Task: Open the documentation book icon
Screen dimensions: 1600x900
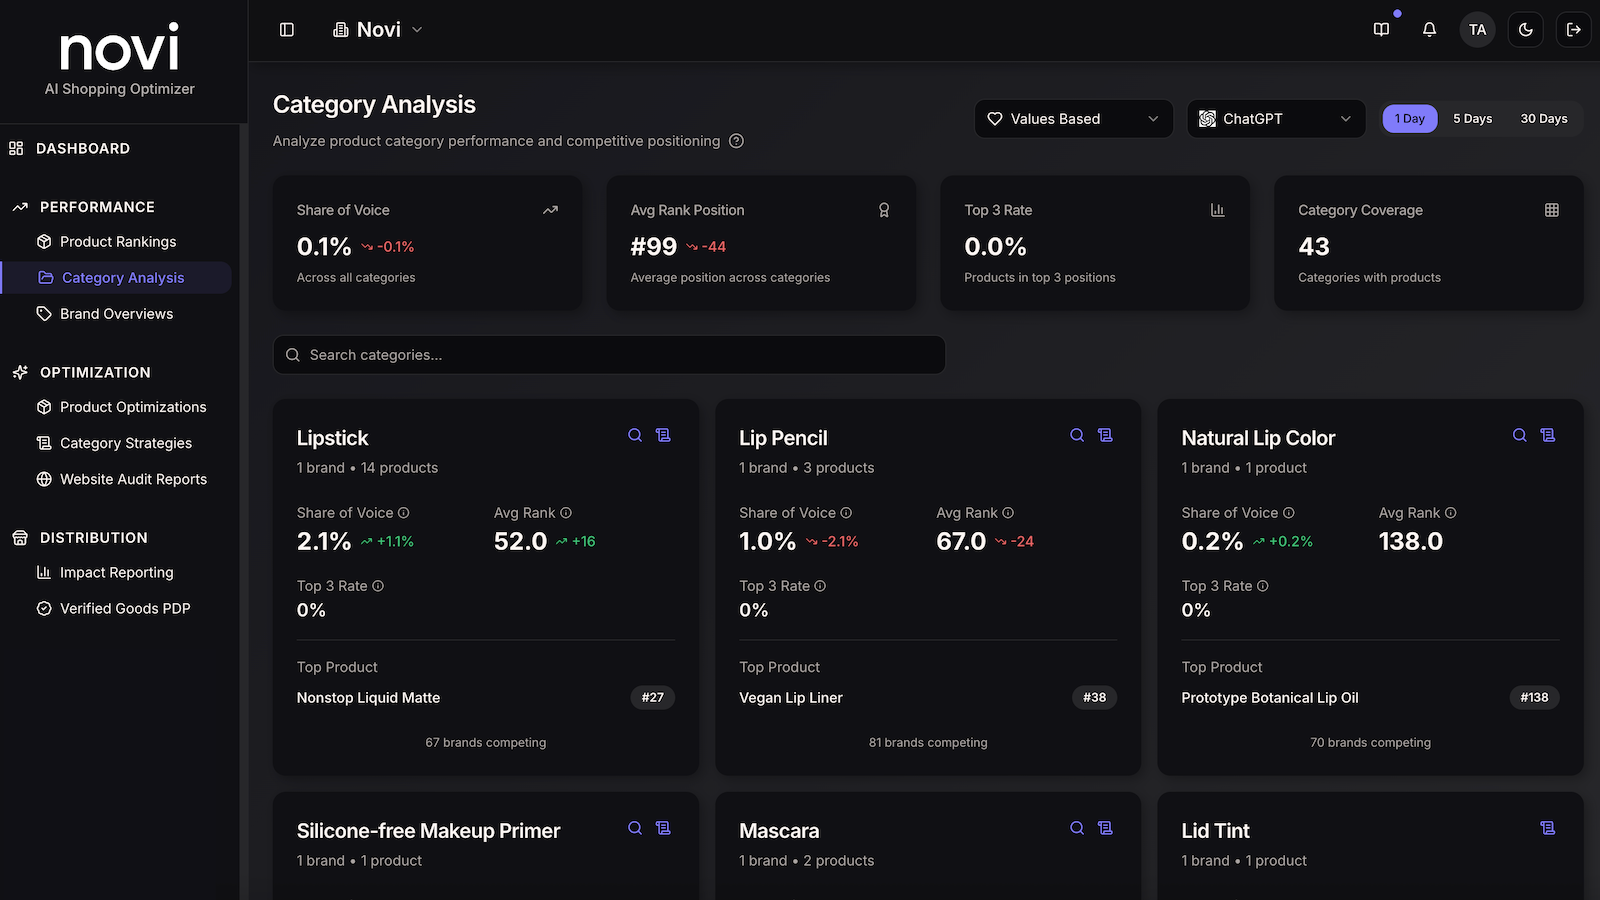Action: point(1381,30)
